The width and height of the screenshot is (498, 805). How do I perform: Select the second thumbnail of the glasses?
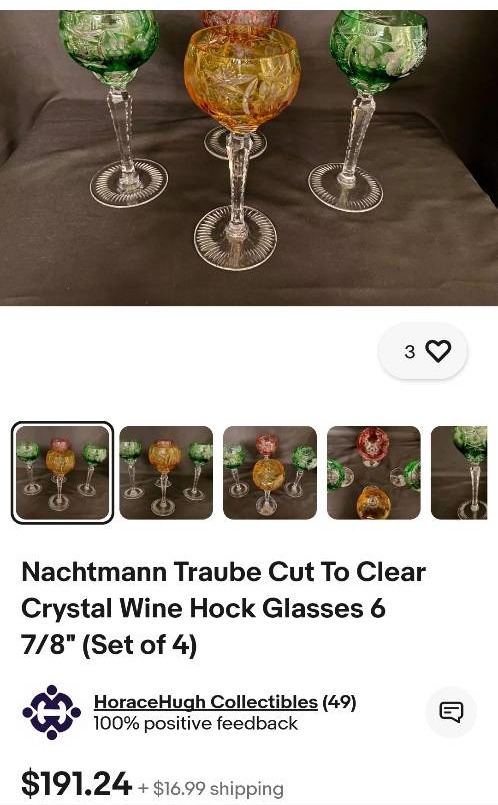(166, 472)
